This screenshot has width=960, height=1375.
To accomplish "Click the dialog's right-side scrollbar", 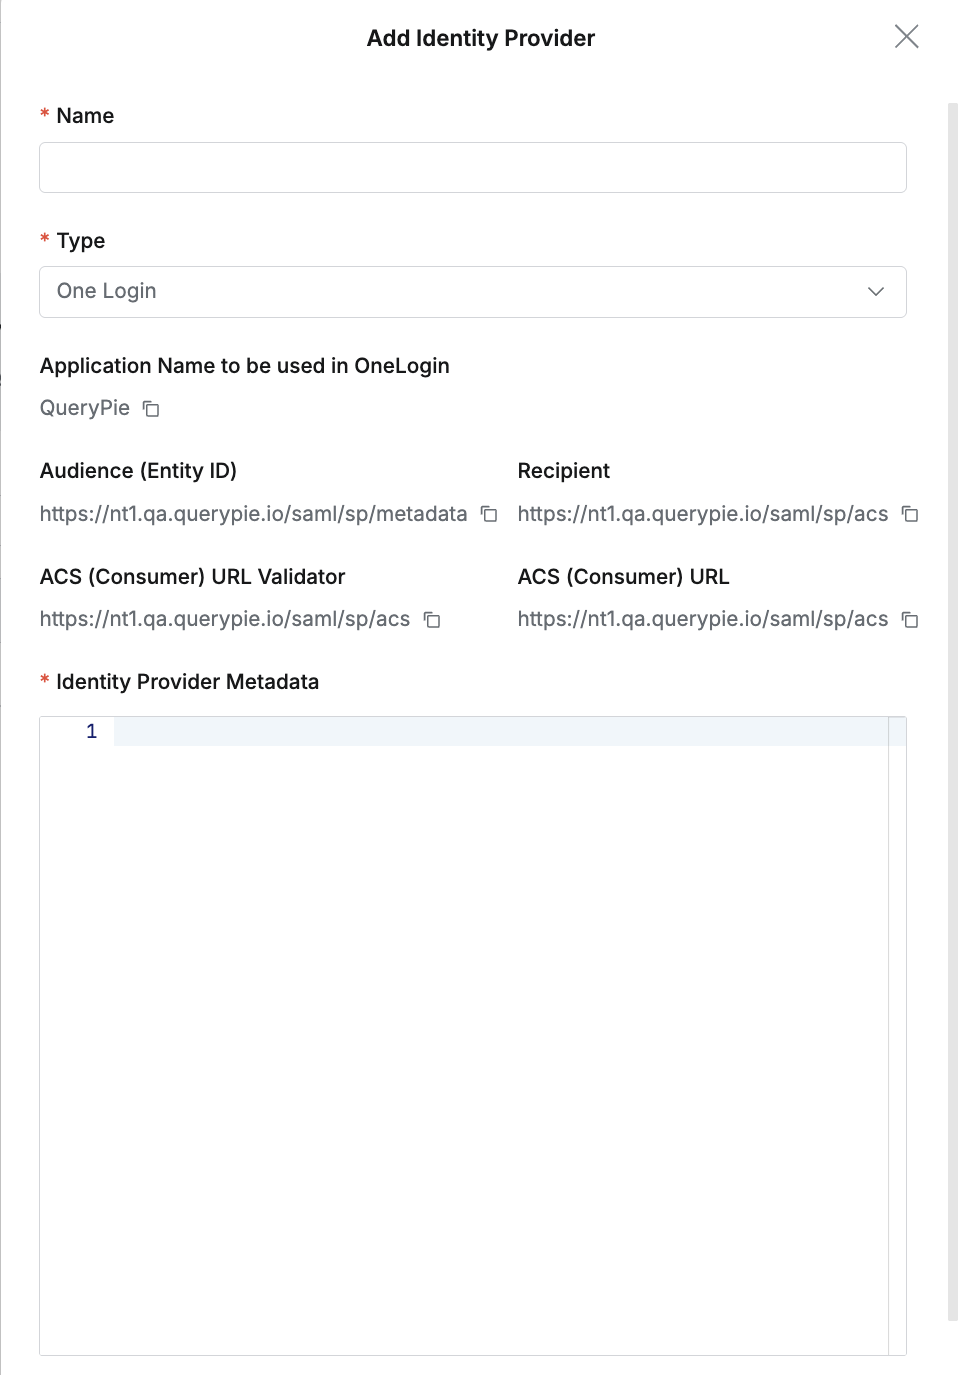I will point(952,700).
